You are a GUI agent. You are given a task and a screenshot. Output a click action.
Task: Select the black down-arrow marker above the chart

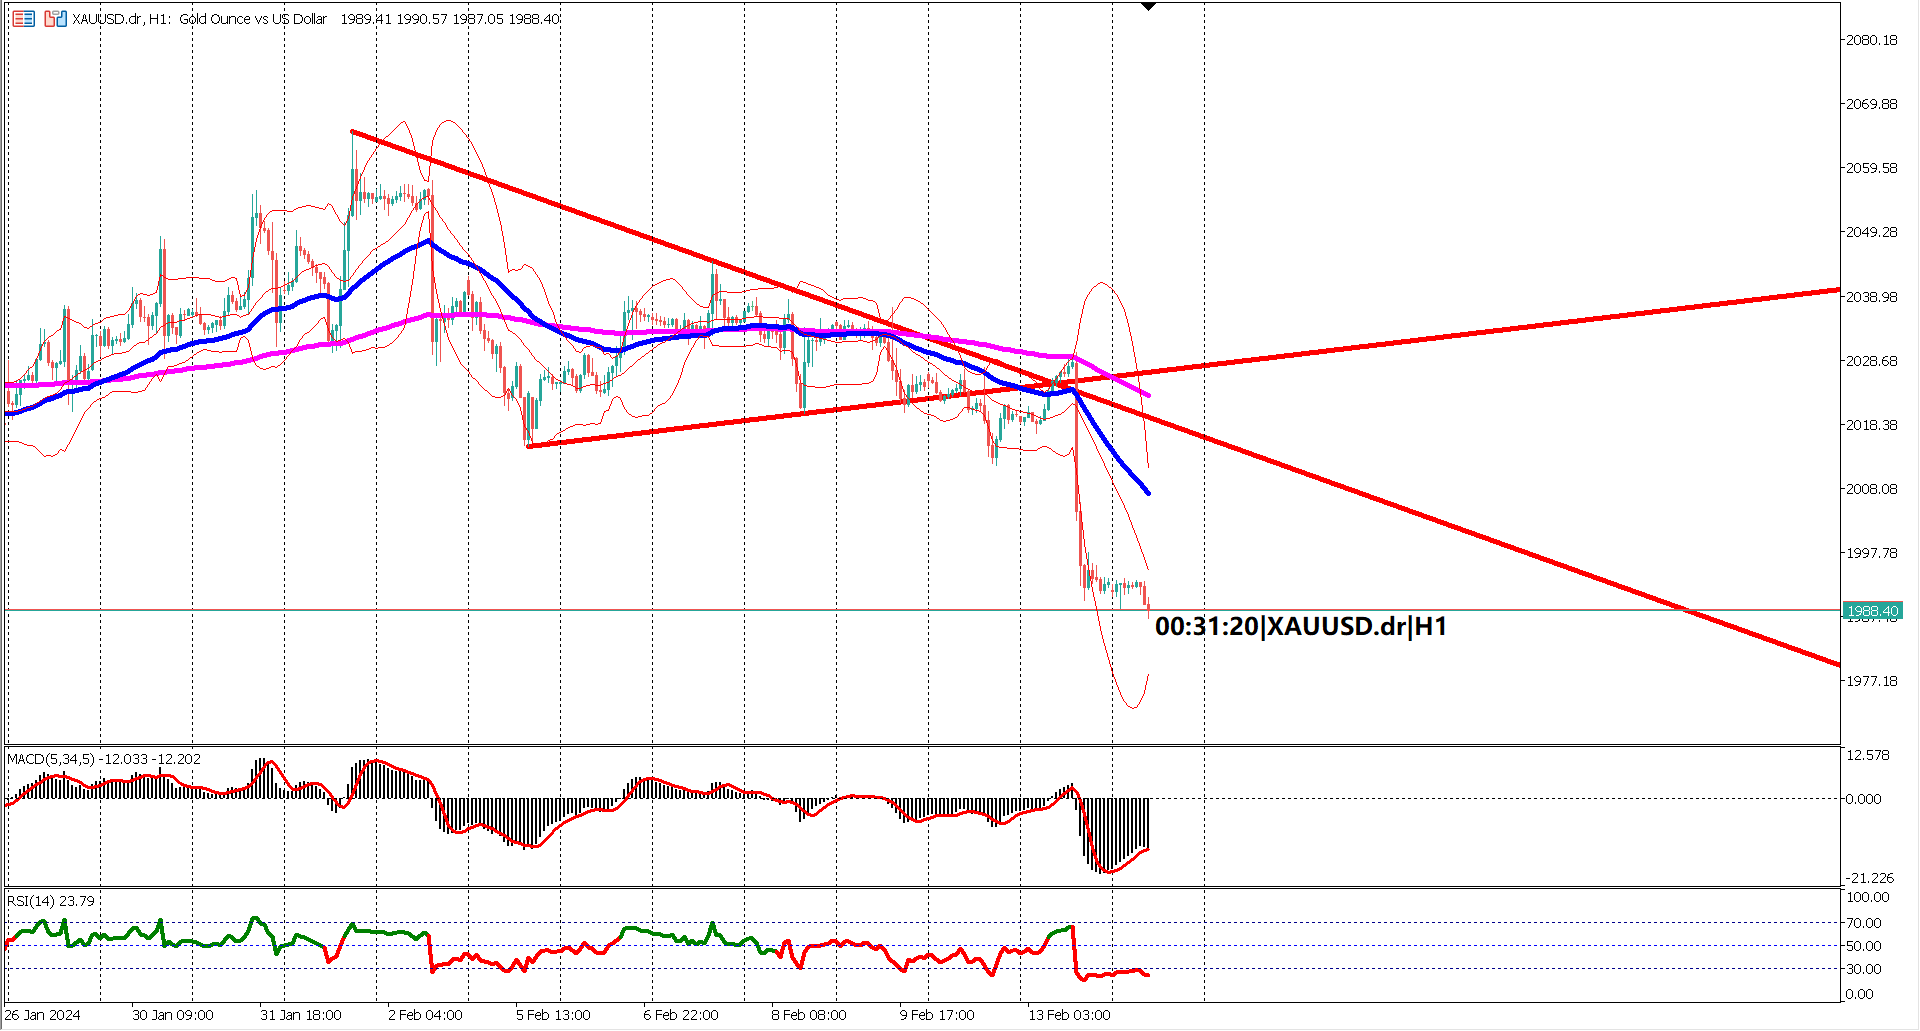(1148, 5)
